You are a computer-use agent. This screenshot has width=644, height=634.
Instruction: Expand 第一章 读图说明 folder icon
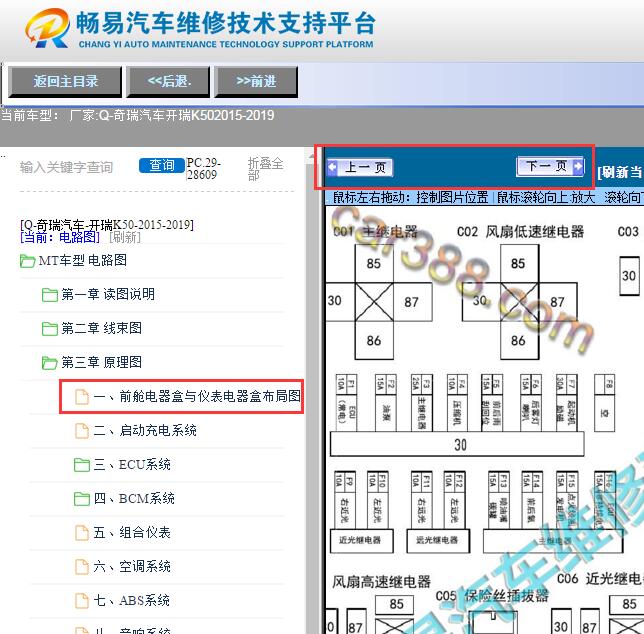click(x=50, y=295)
